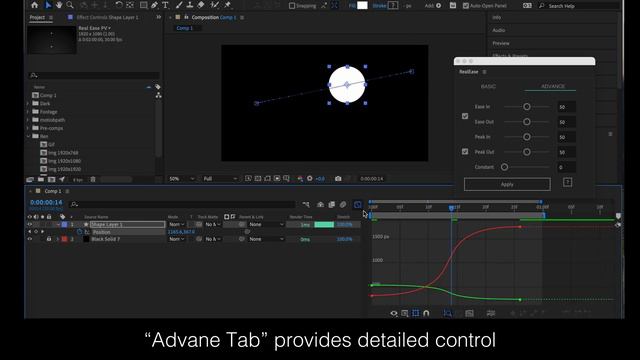Open the Shape Layer 1 parent None dropdown
Screen dimensions: 640x360
click(266, 224)
